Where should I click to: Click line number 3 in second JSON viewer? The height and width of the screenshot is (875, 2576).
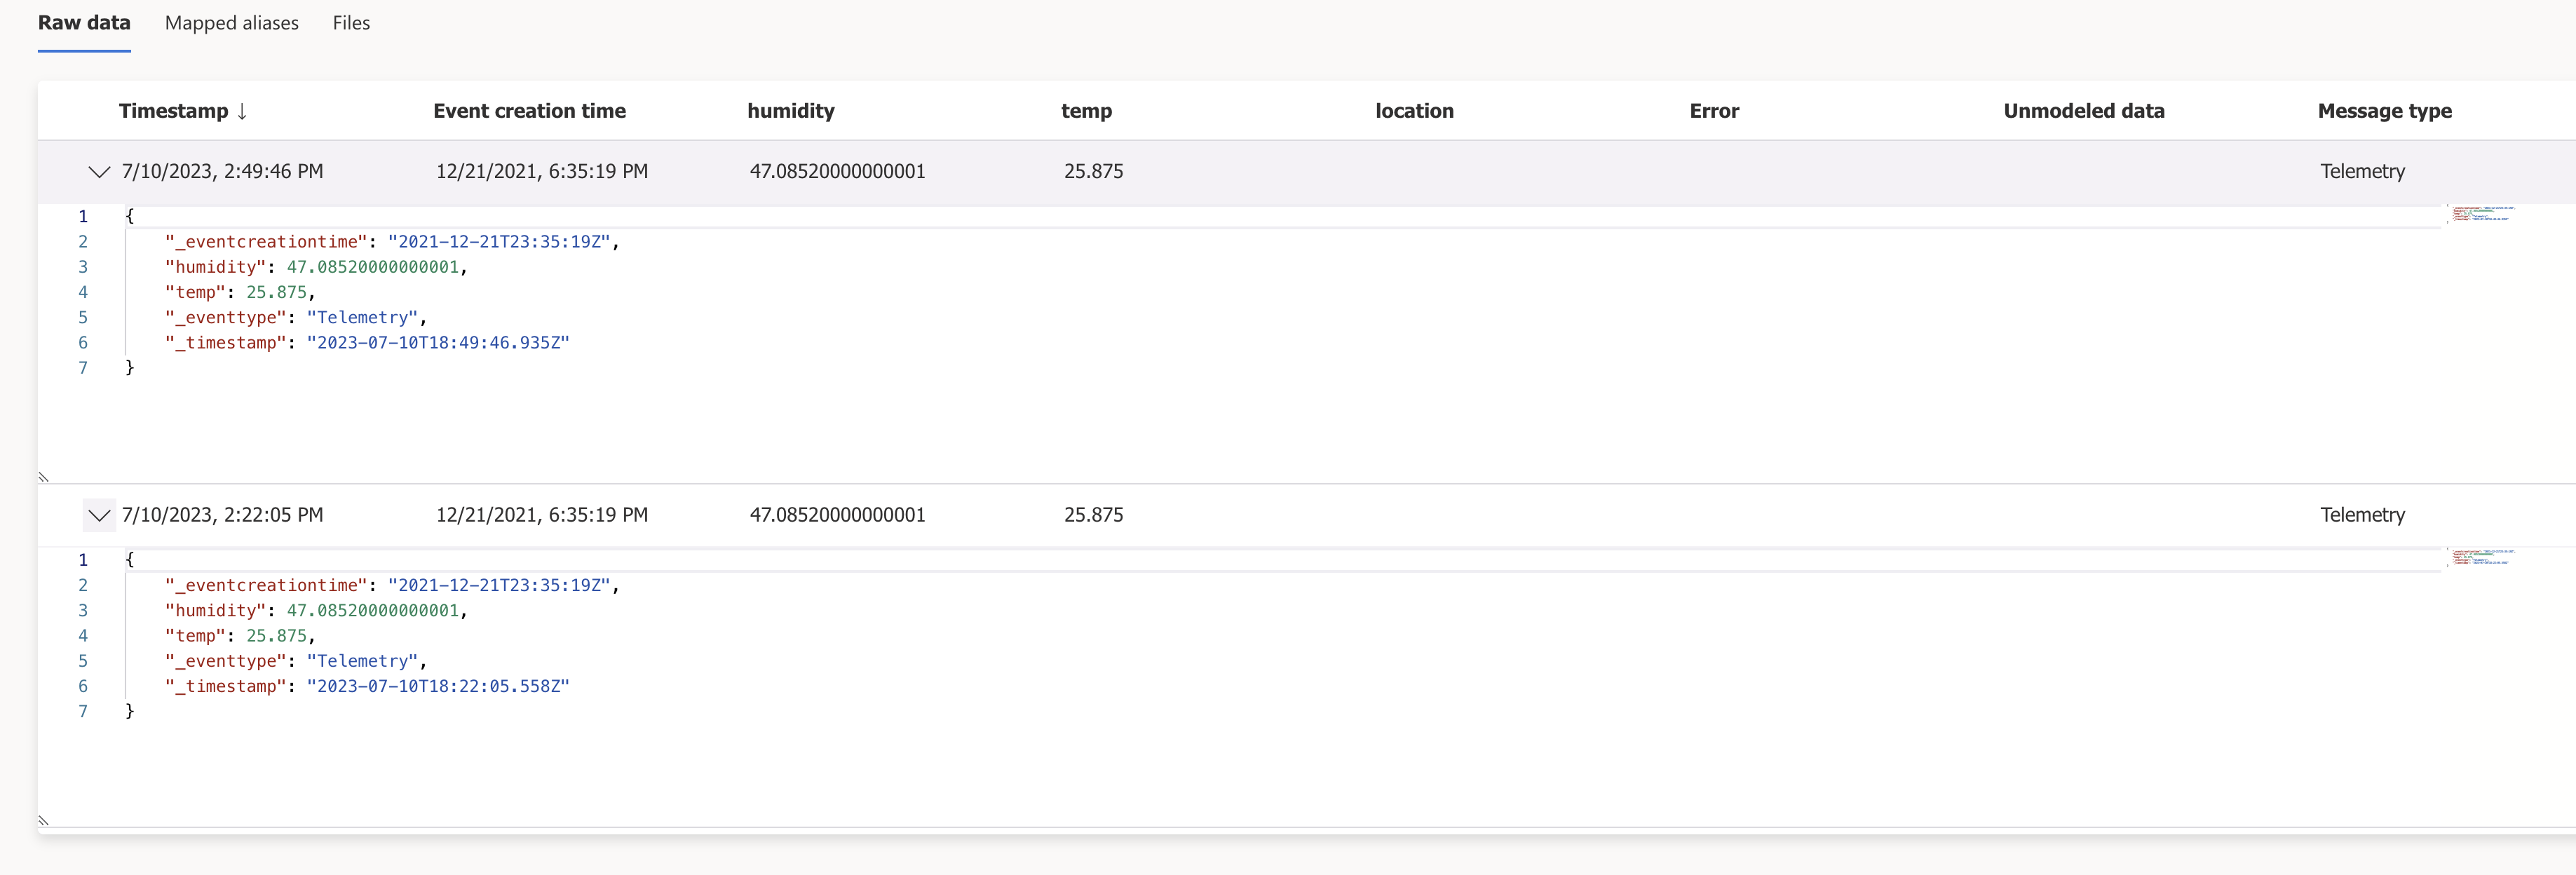(83, 610)
